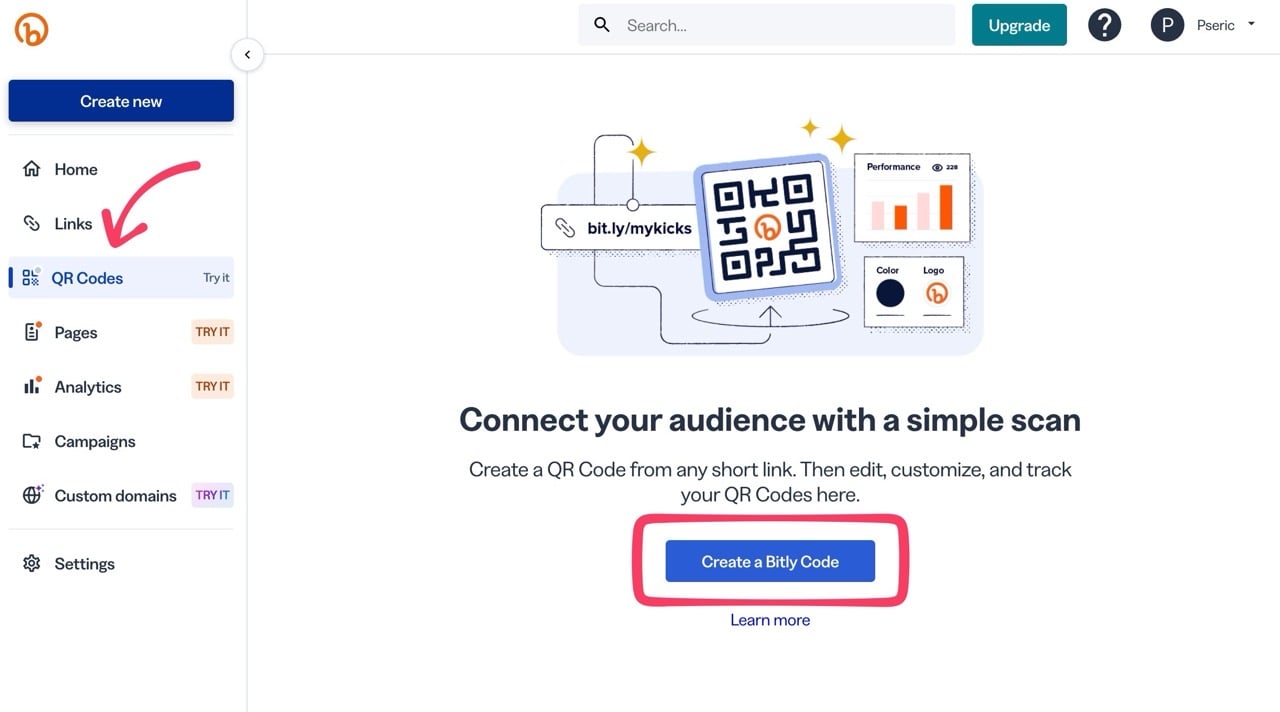Click the Analytics bar-chart icon

[x=31, y=386]
